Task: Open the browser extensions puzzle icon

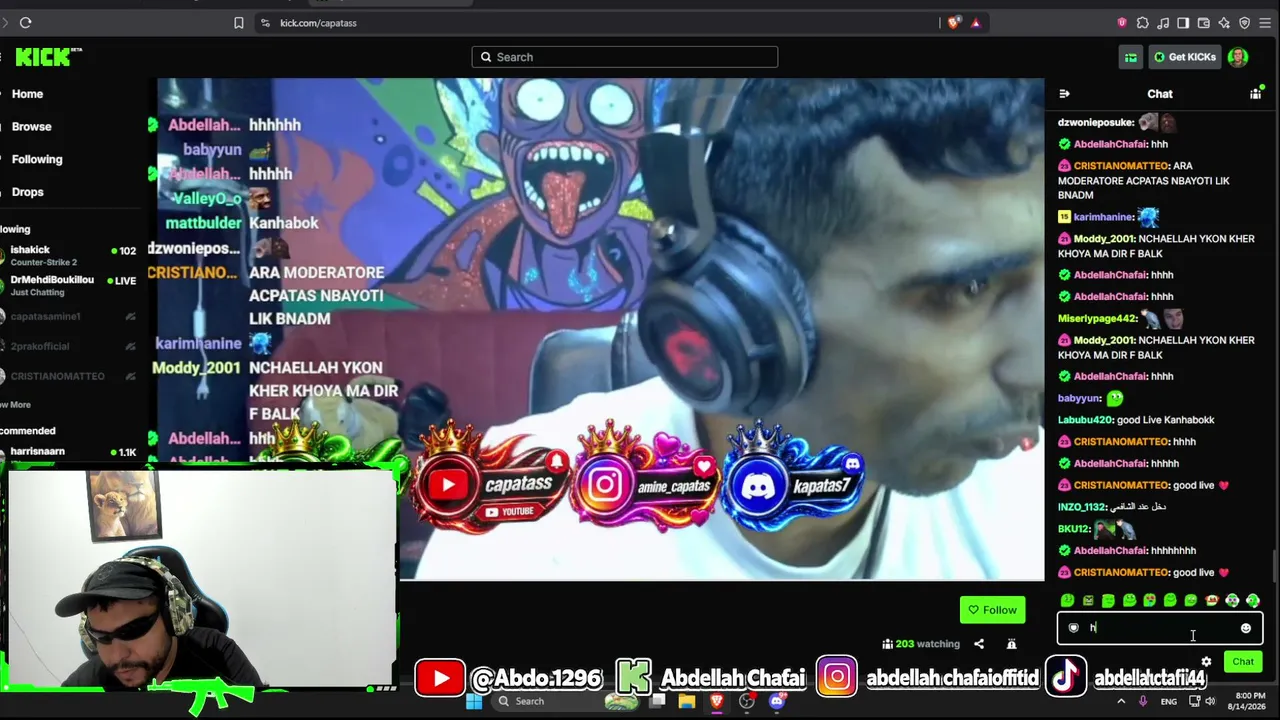Action: [1143, 23]
